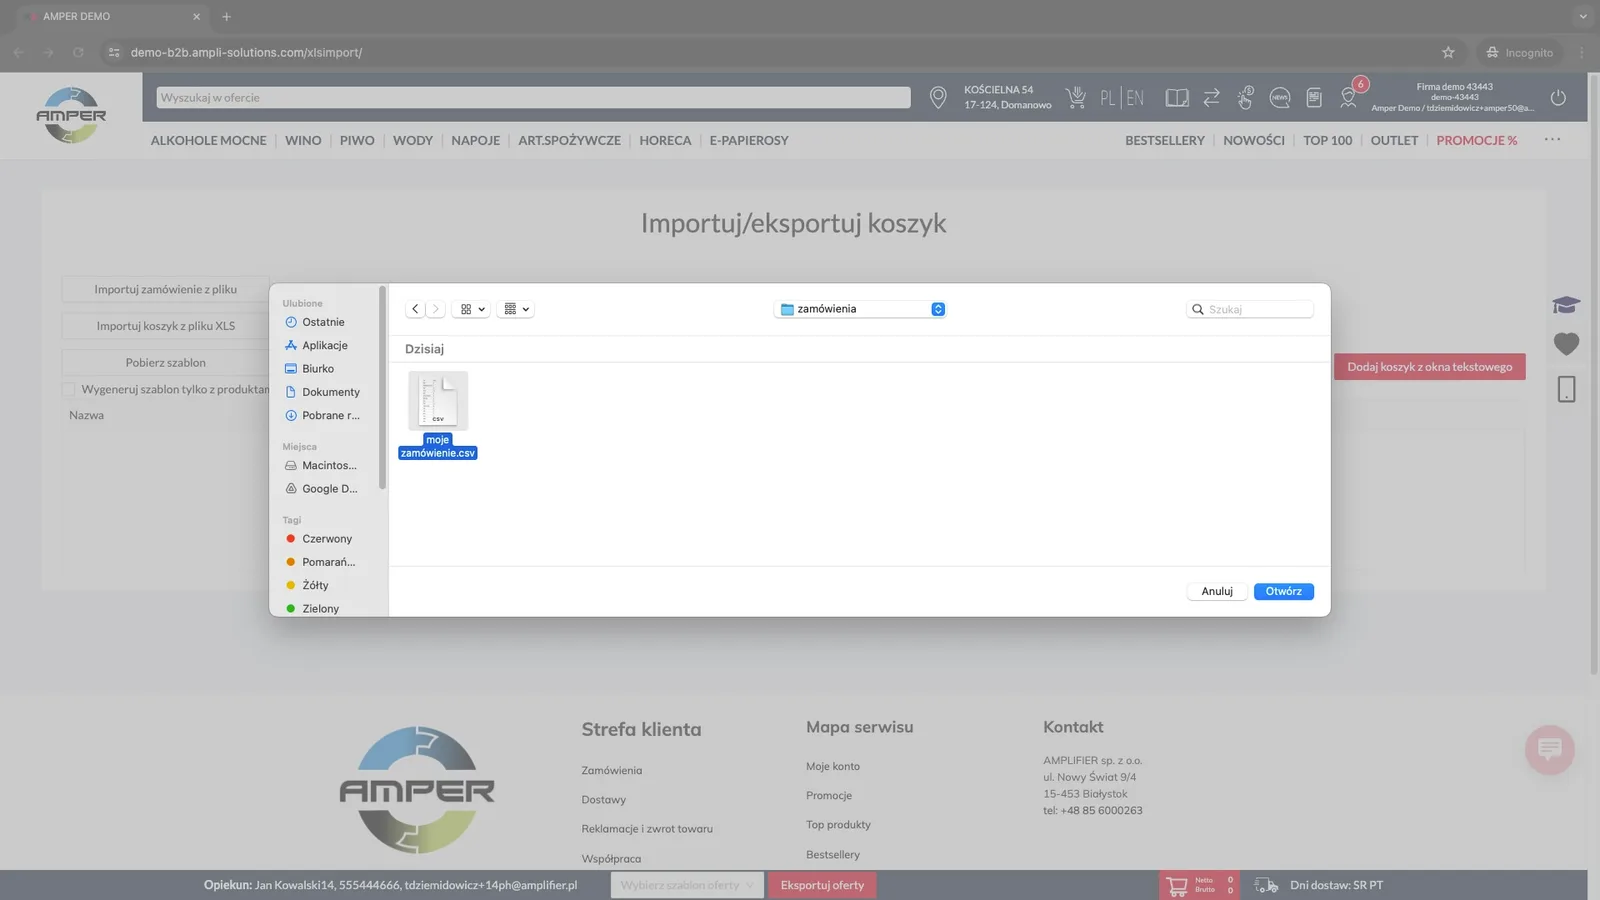Click Anuluj to cancel file dialog
Screen dimensions: 1600x900
pyautogui.click(x=1217, y=591)
